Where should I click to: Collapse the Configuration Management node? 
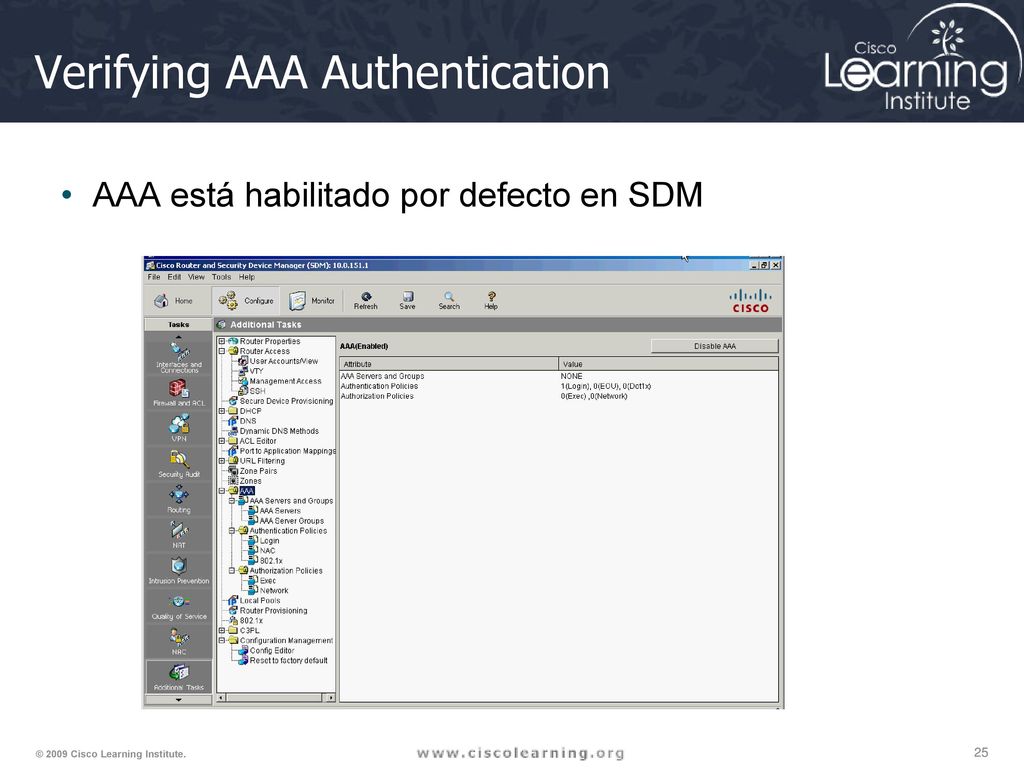pyautogui.click(x=222, y=641)
